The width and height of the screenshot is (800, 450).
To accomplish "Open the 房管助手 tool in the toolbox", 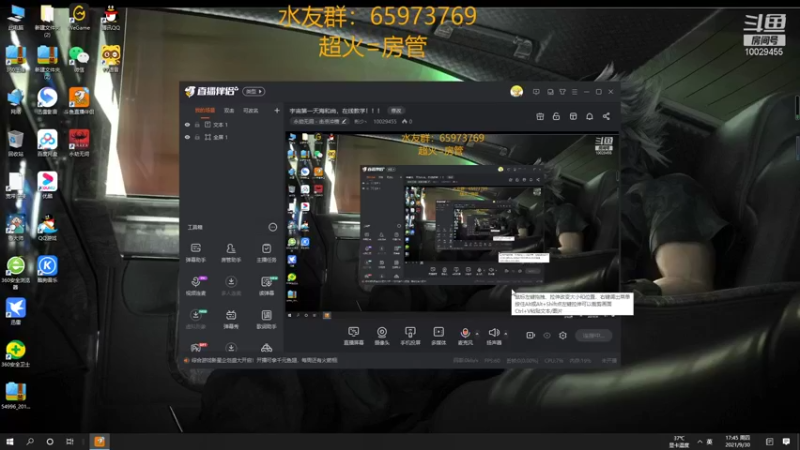I will pos(231,253).
